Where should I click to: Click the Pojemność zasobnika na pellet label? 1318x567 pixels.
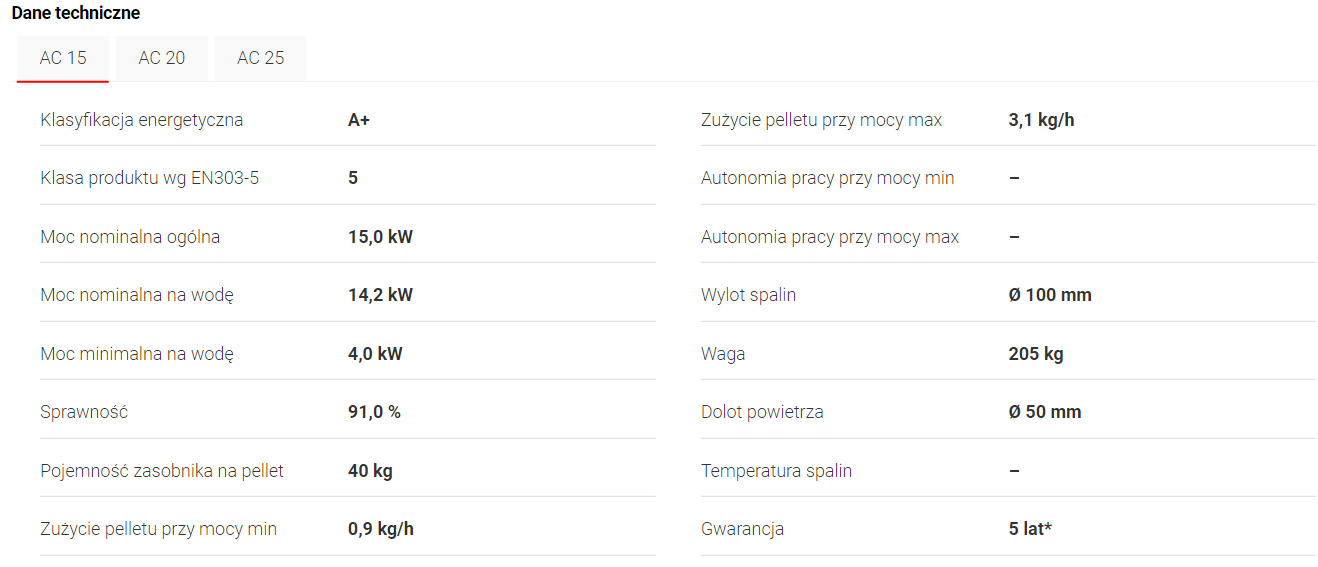click(162, 471)
